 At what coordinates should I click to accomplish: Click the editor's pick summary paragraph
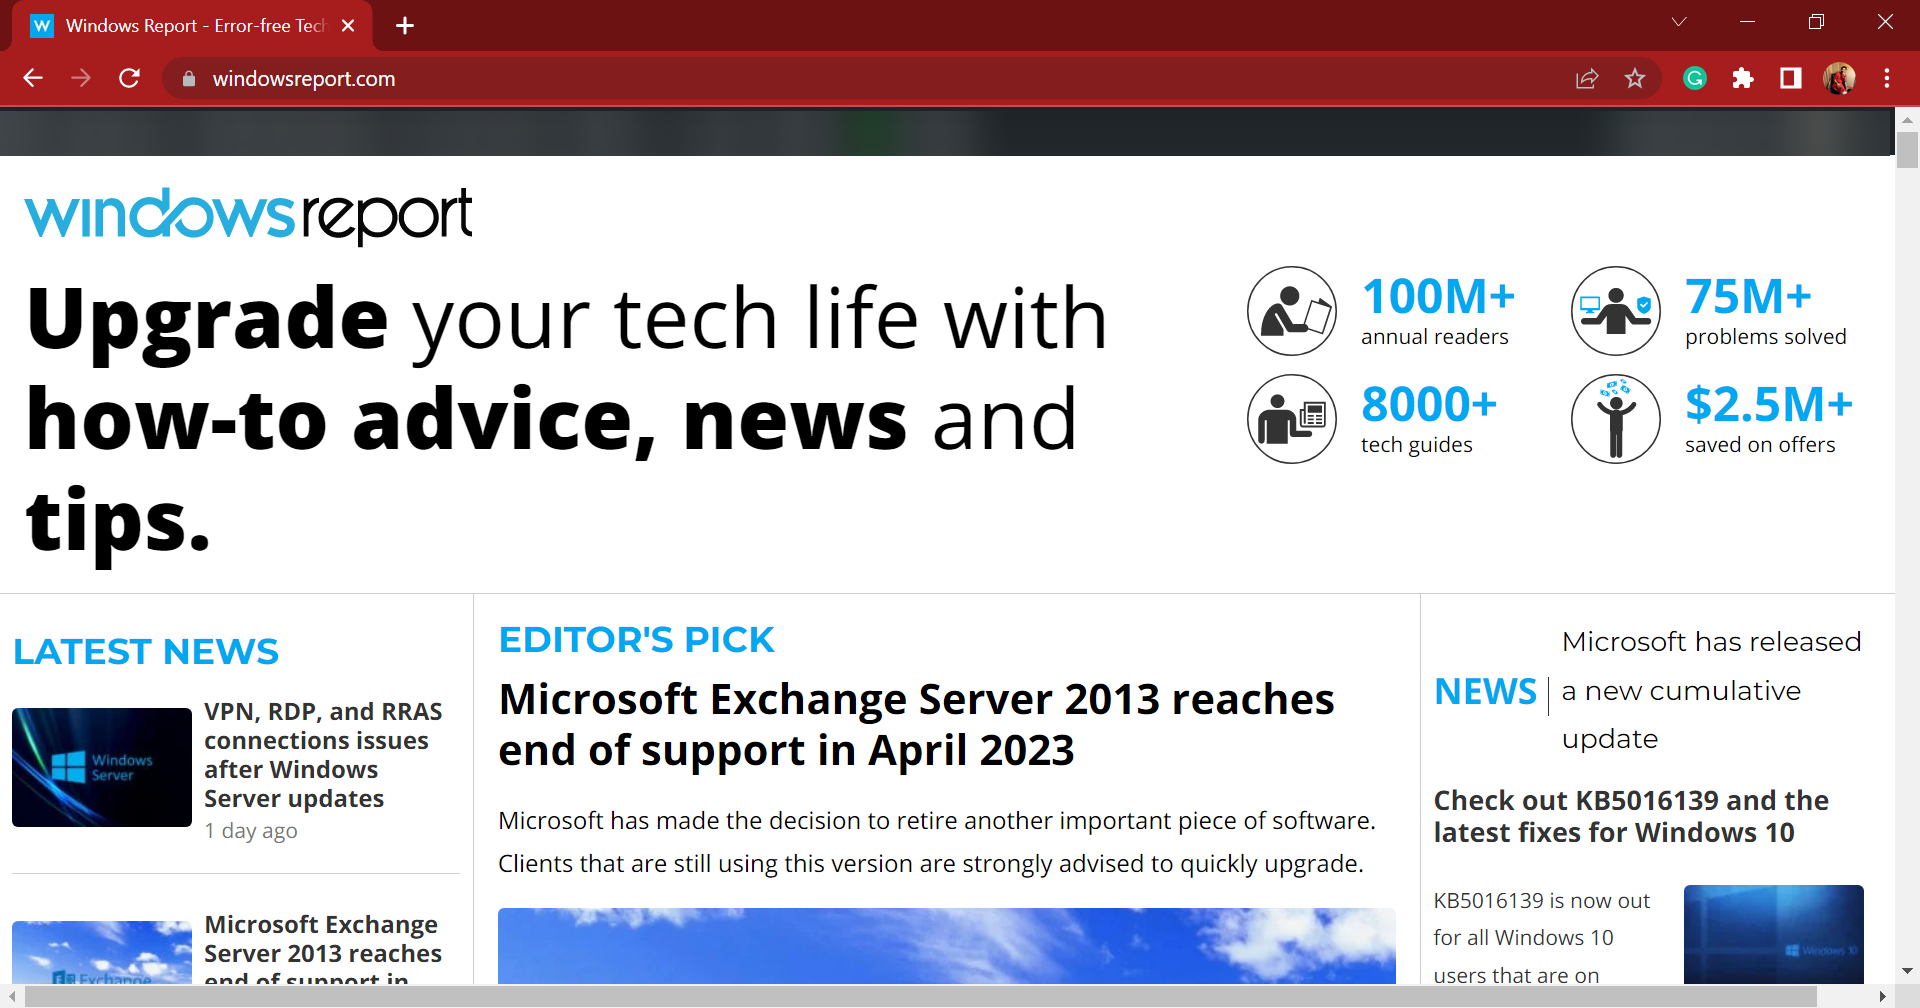(937, 842)
